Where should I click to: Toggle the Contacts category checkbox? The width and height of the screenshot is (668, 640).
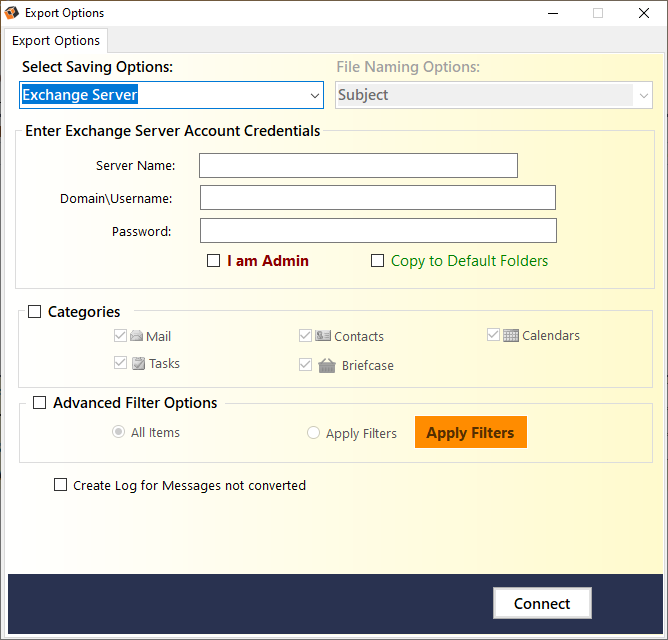coord(305,336)
